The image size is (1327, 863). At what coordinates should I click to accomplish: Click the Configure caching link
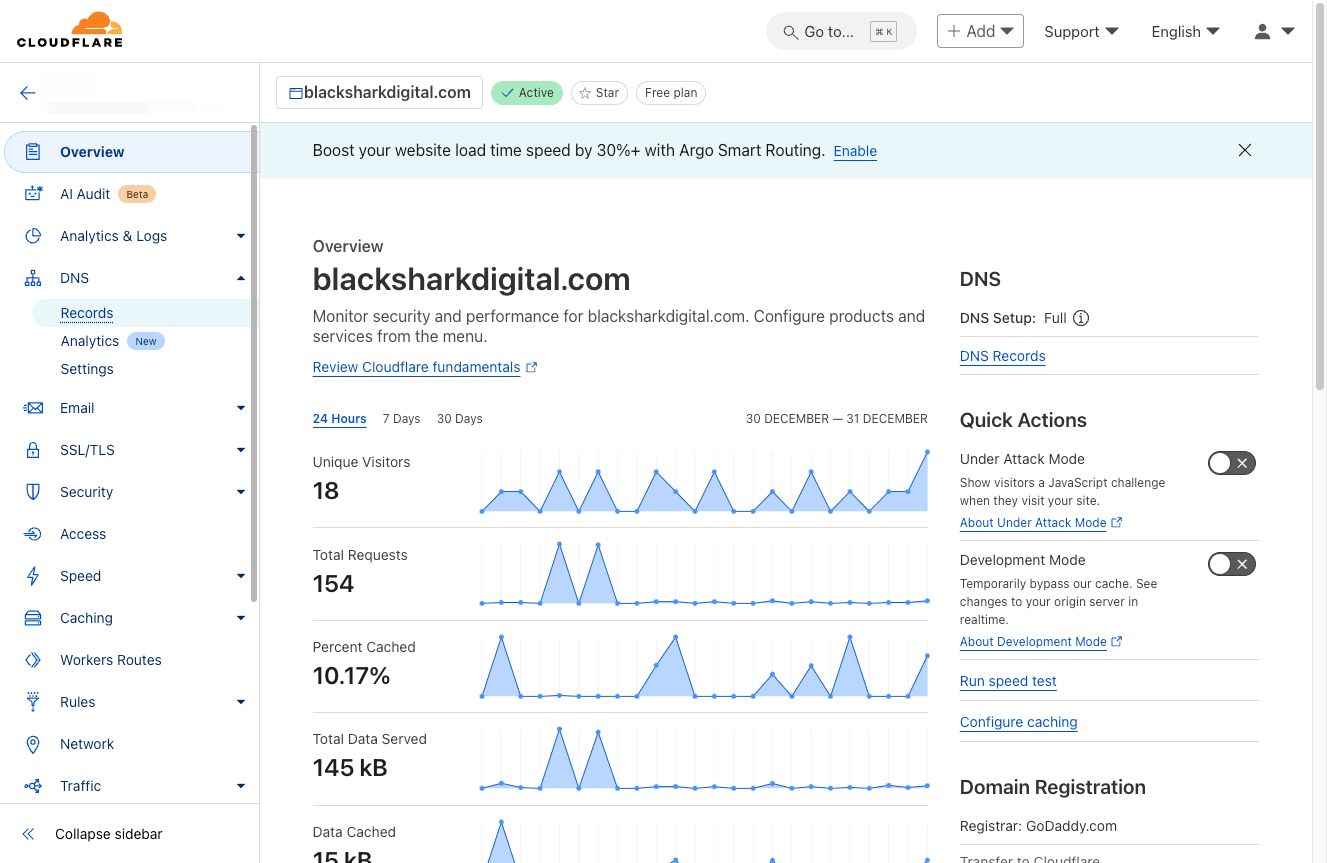click(1019, 722)
